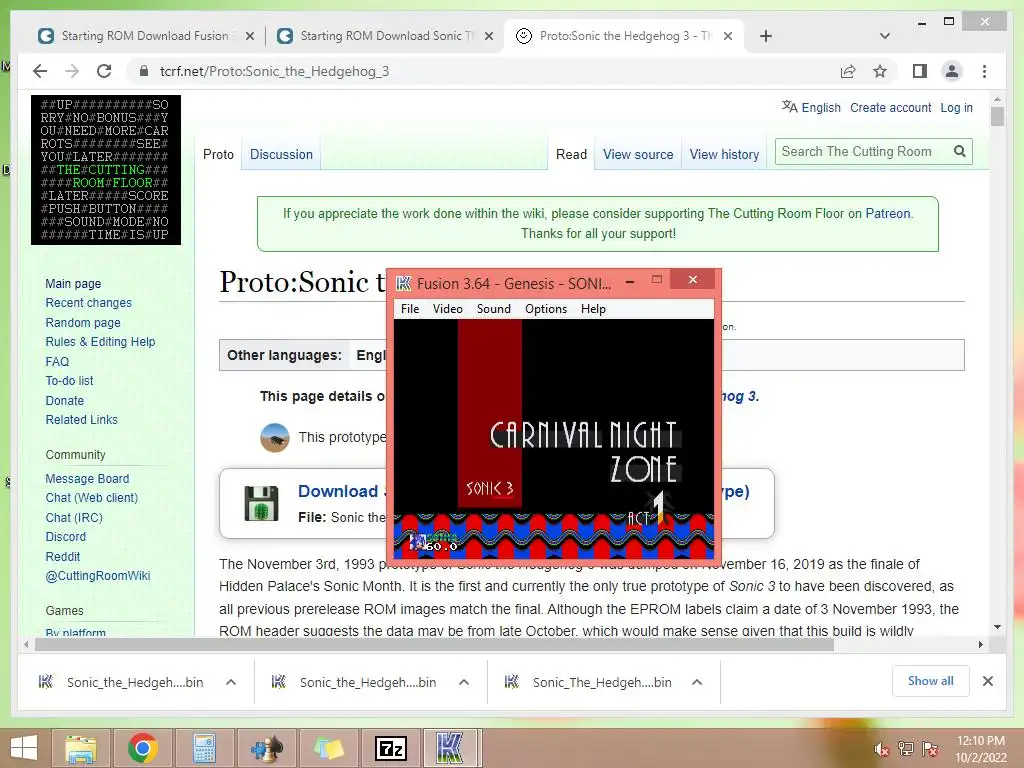Open the third Sonic_The_Hedgeh....bin download
This screenshot has width=1024, height=768.
point(601,682)
